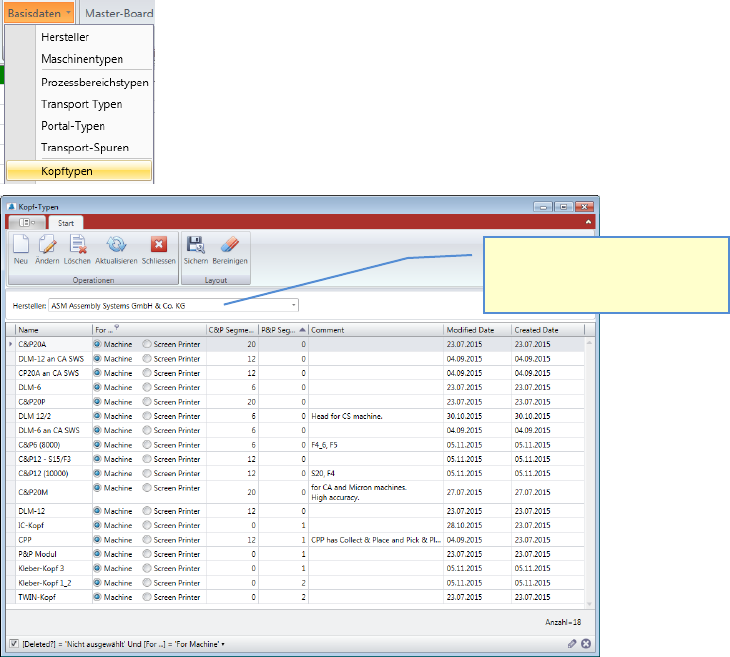This screenshot has height=657, width=730.
Task: Select Screen Printer for DLM-6 row
Action: [147, 387]
